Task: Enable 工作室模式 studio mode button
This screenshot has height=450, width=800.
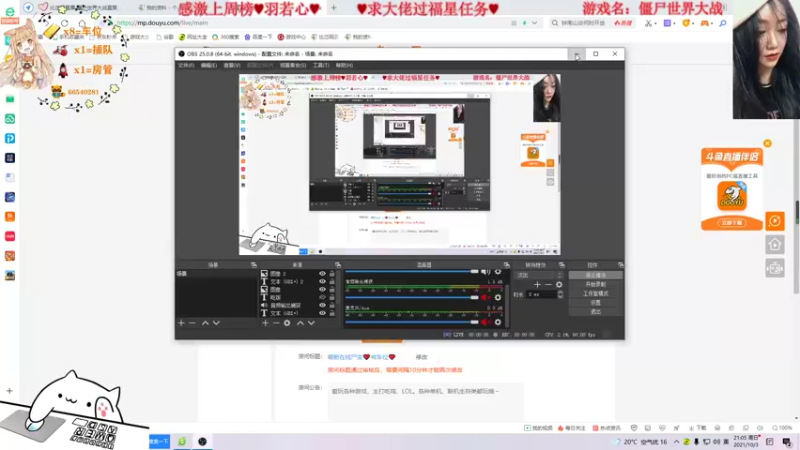Action: click(x=595, y=293)
